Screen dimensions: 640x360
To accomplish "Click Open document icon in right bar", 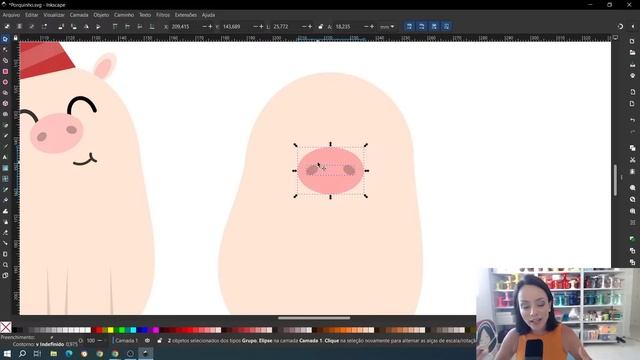I will tap(632, 53).
